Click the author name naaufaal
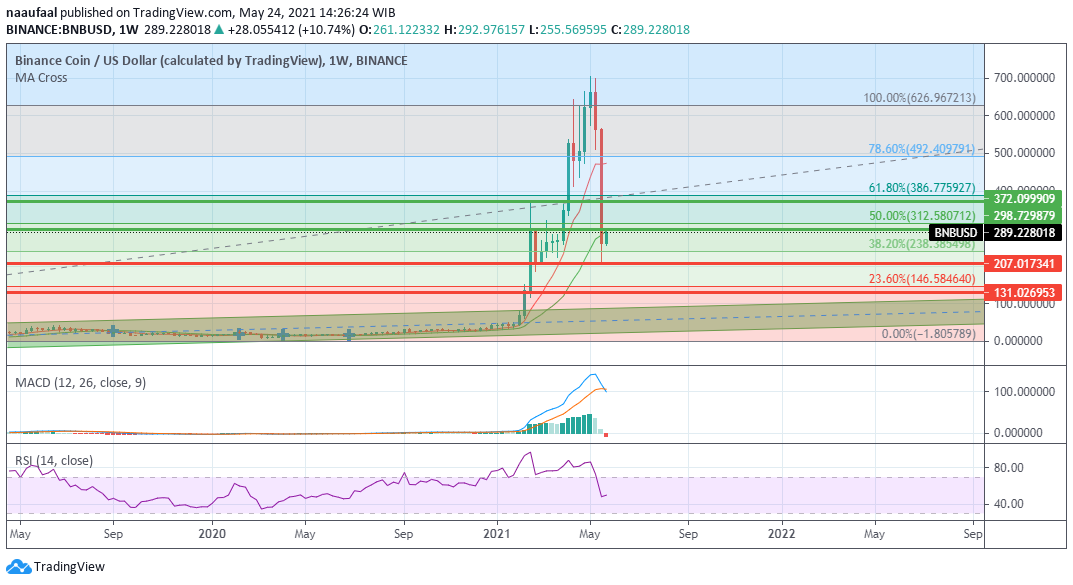1073x585 pixels. pos(31,12)
